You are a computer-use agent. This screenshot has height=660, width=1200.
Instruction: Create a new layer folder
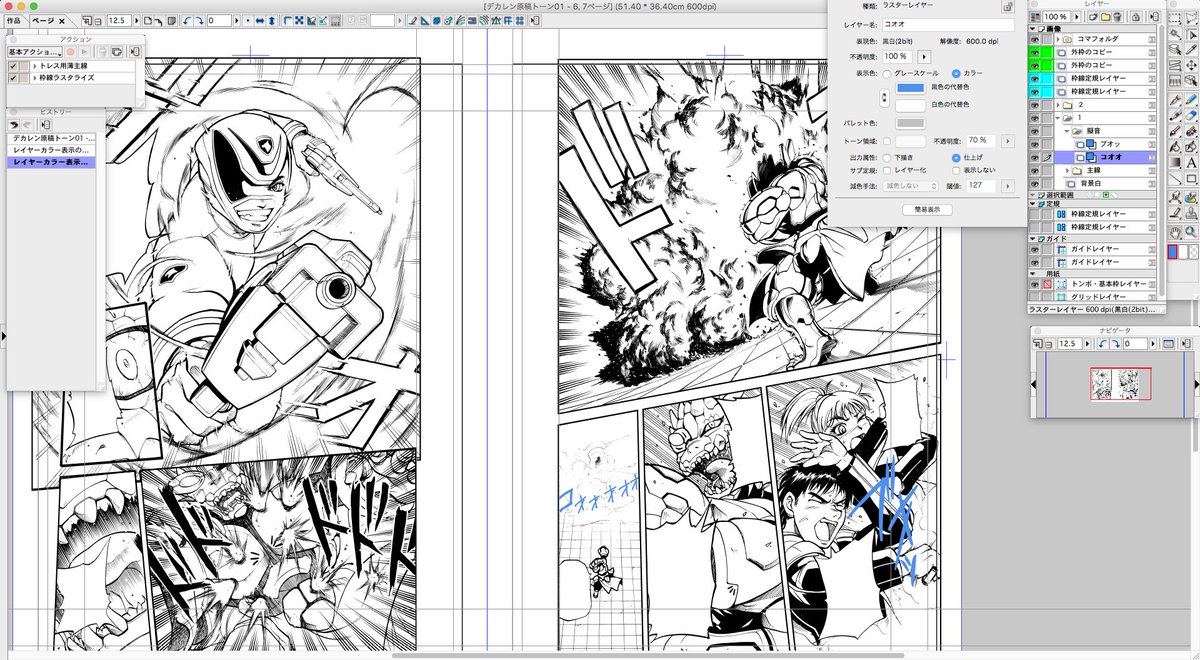click(x=1105, y=17)
